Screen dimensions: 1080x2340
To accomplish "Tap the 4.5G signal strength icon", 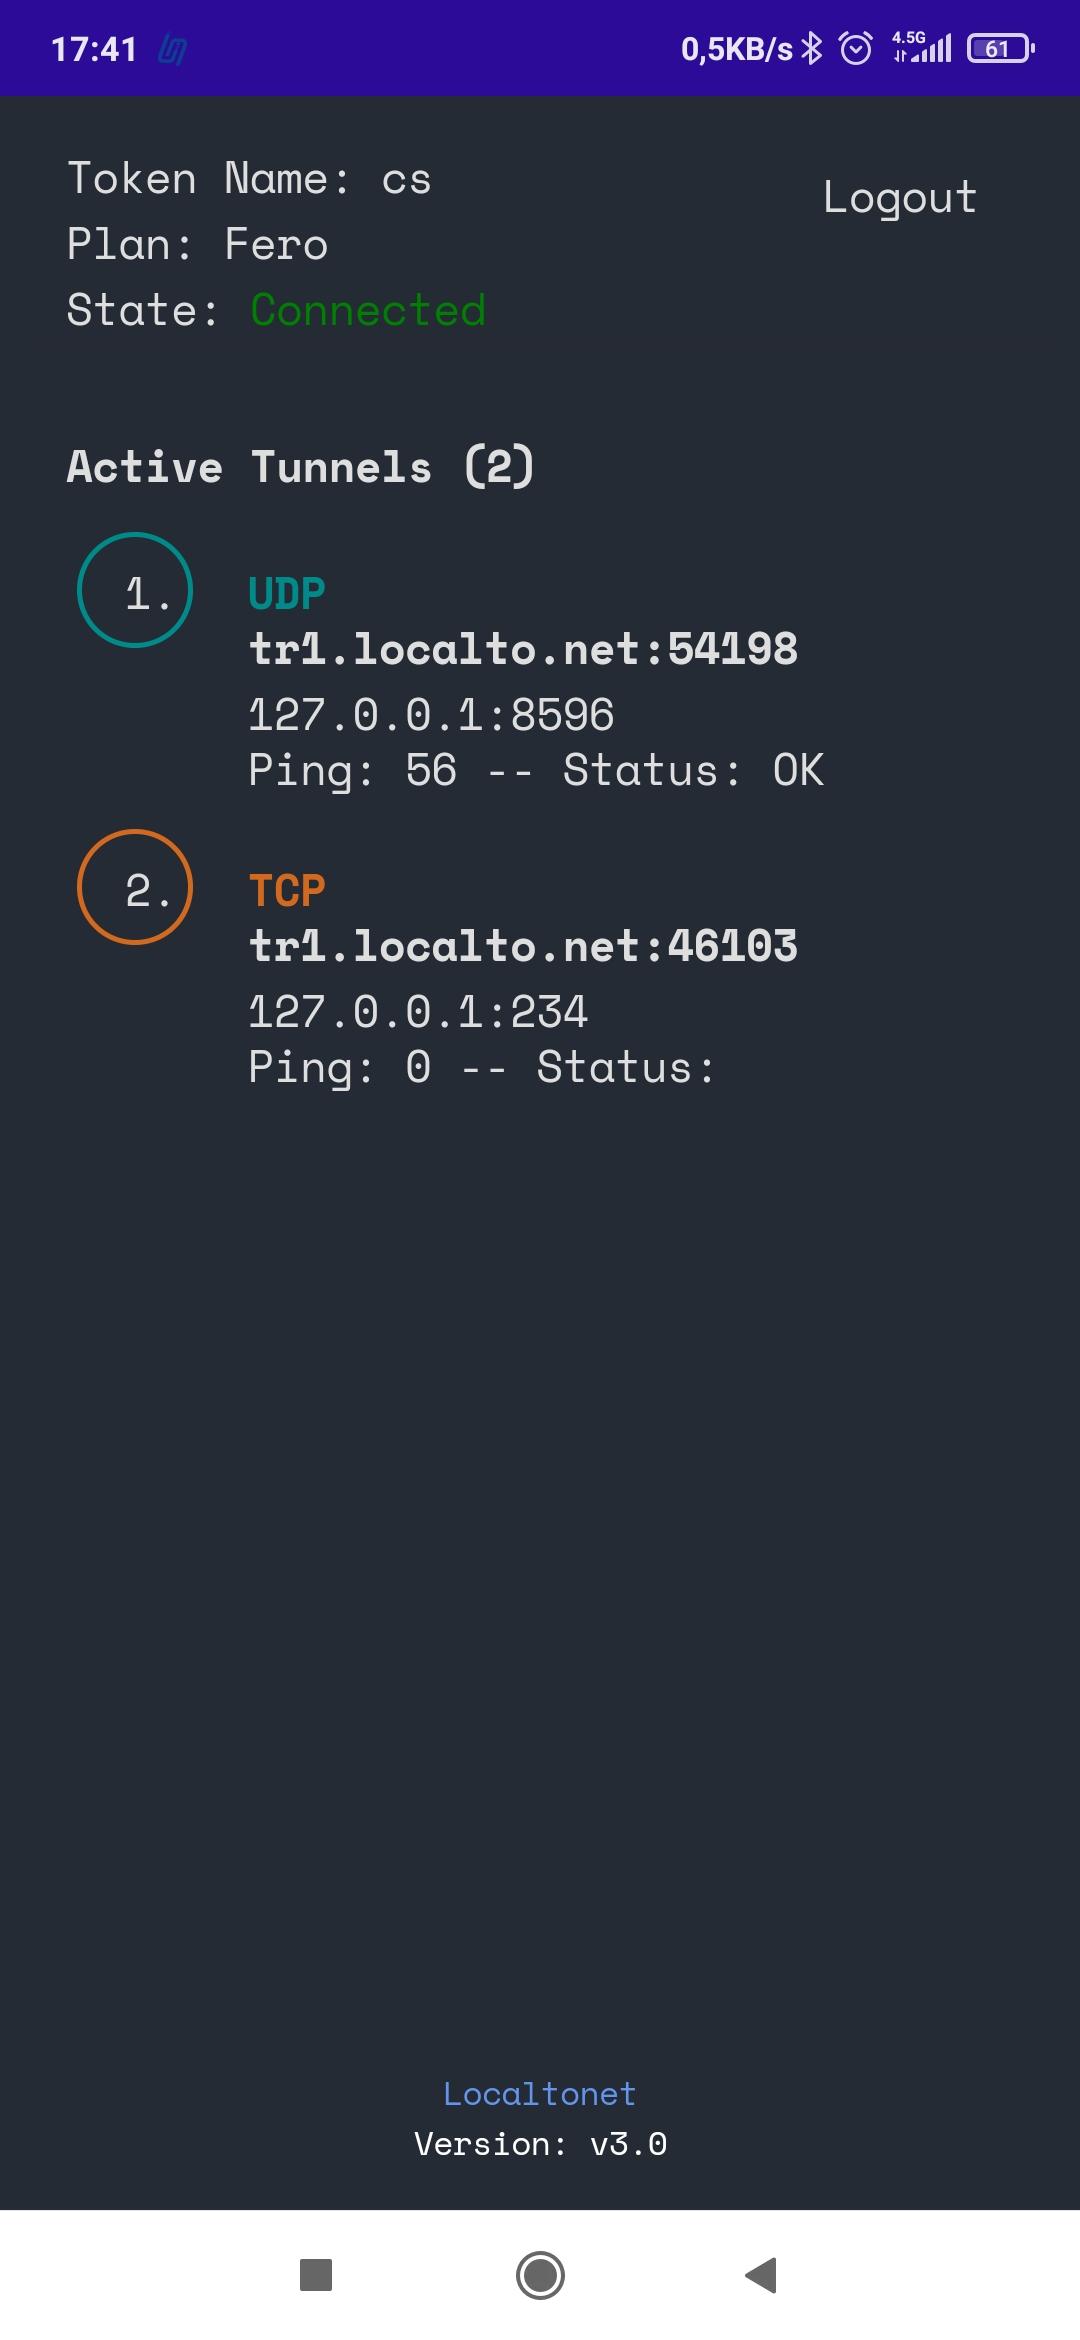I will (922, 47).
